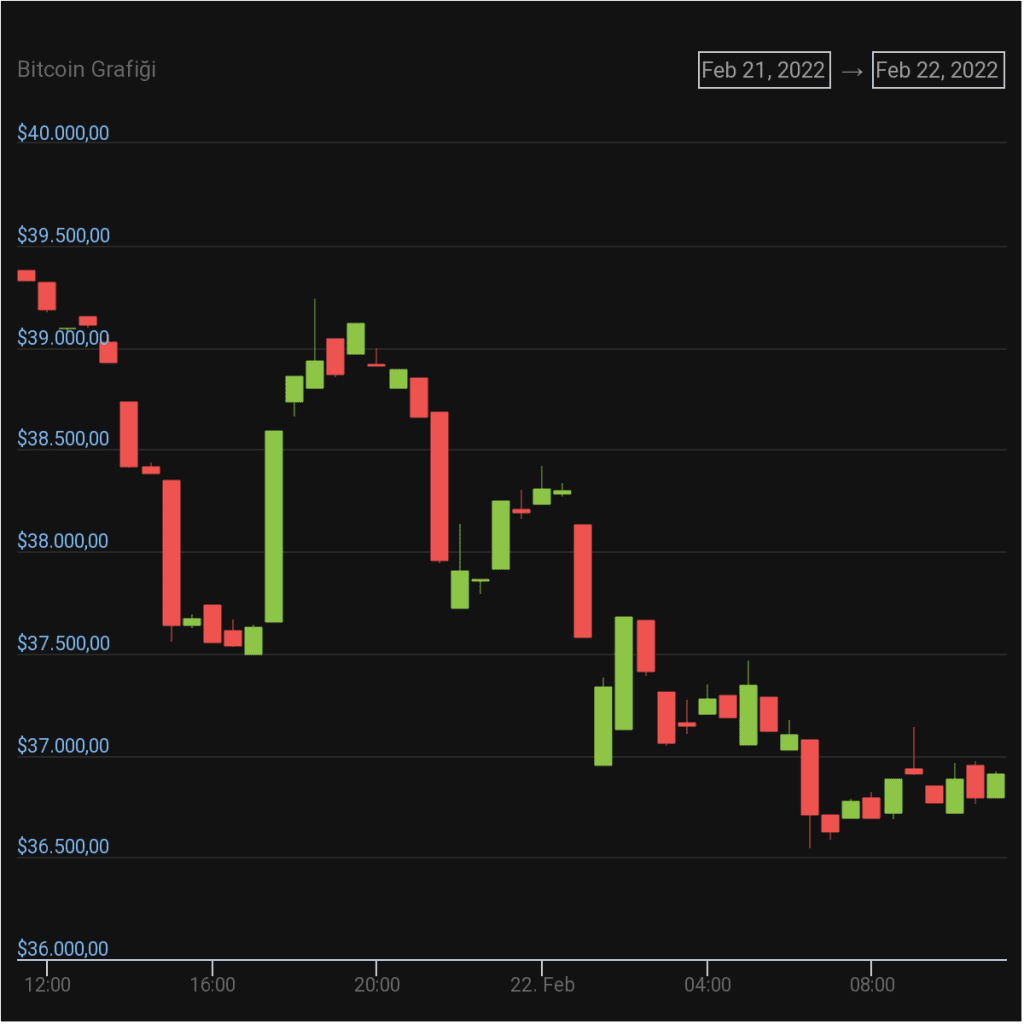Open the Feb 22, 2022 end date field
Screen dimensions: 1024x1024
(938, 70)
